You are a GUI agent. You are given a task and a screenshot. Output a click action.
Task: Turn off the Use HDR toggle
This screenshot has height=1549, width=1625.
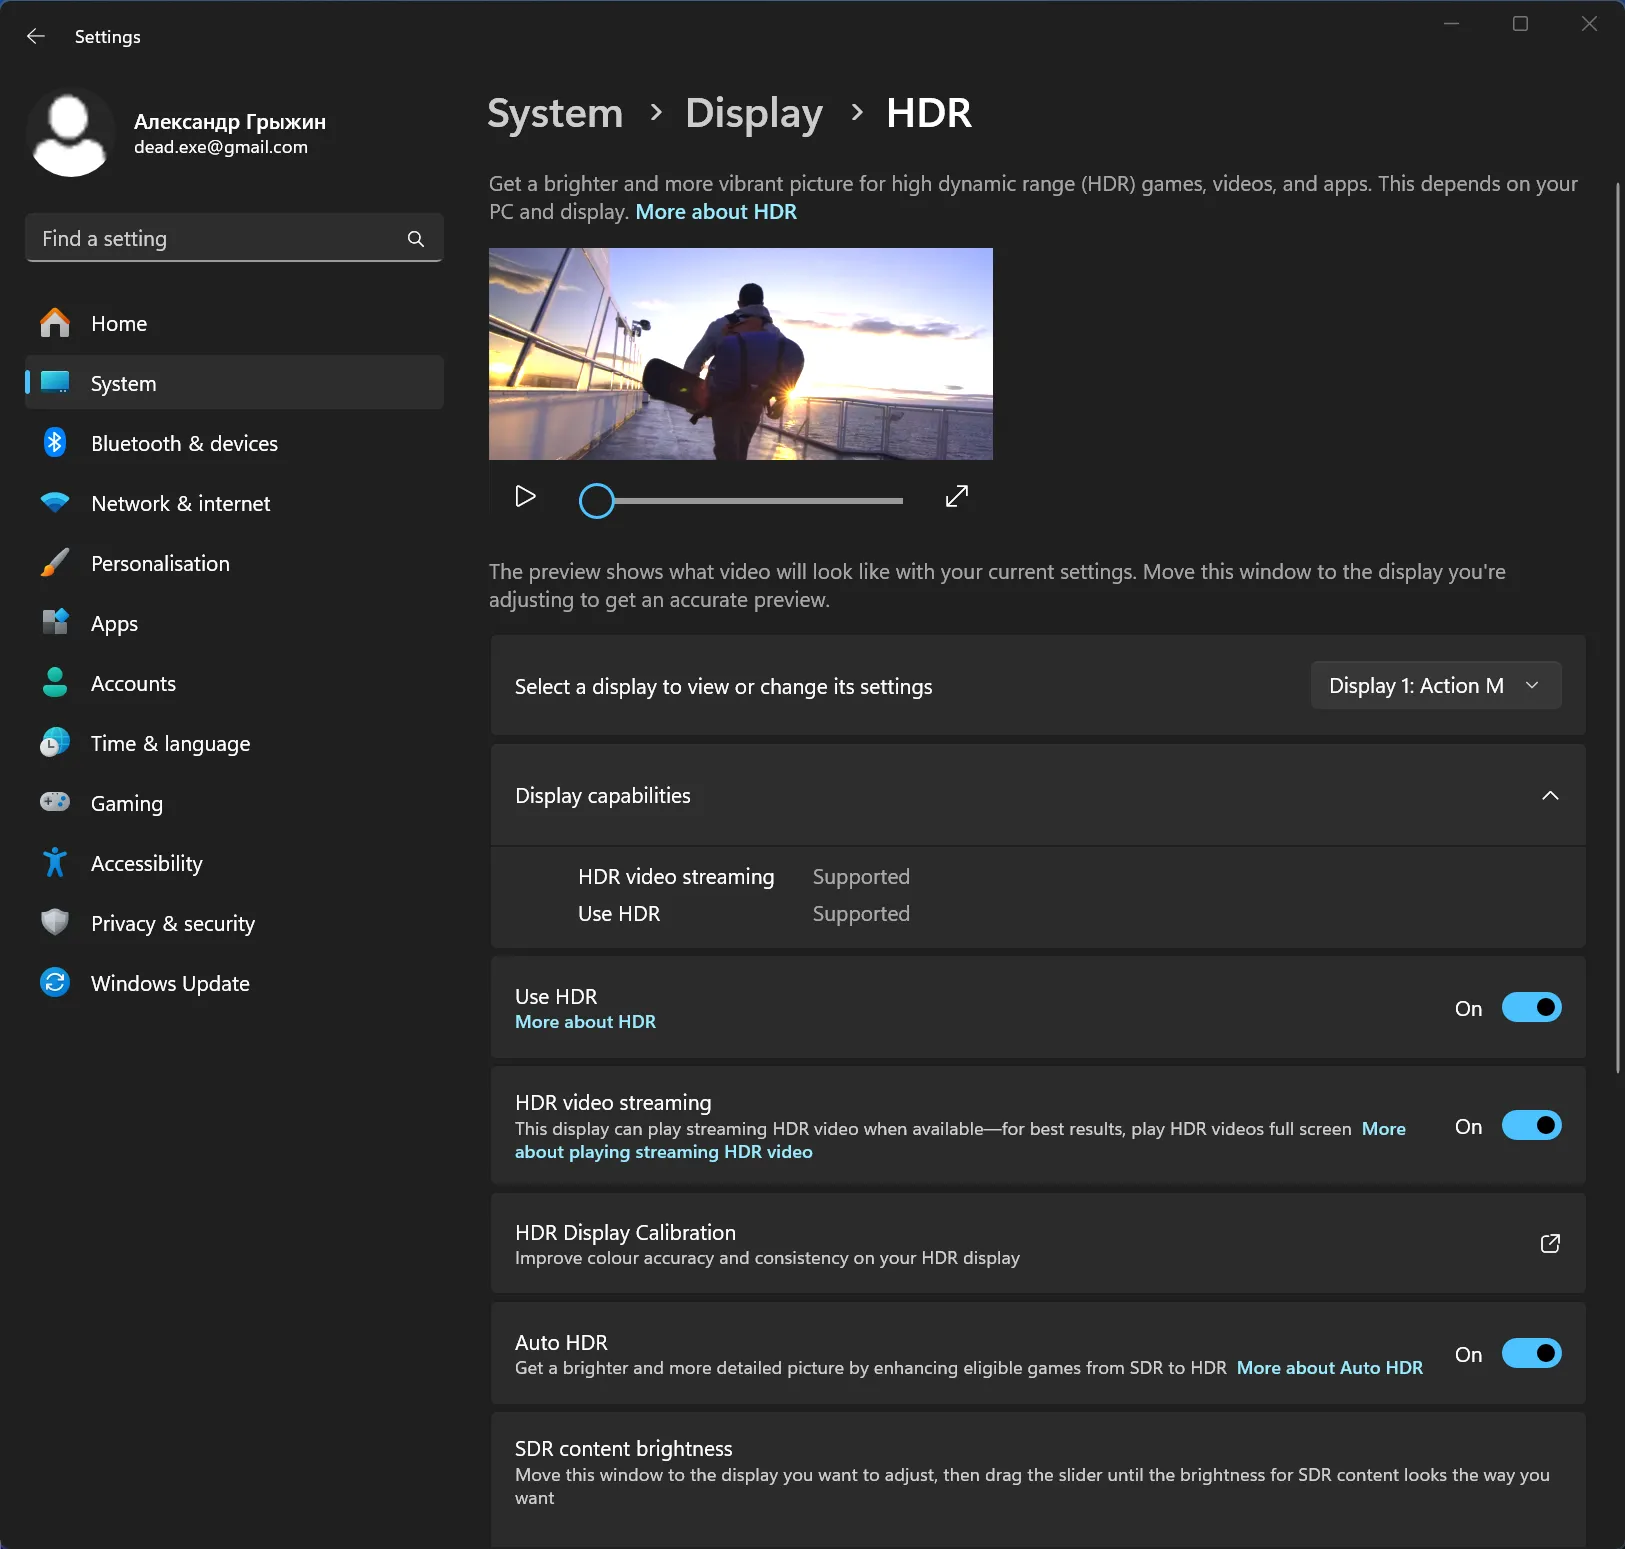1531,1008
